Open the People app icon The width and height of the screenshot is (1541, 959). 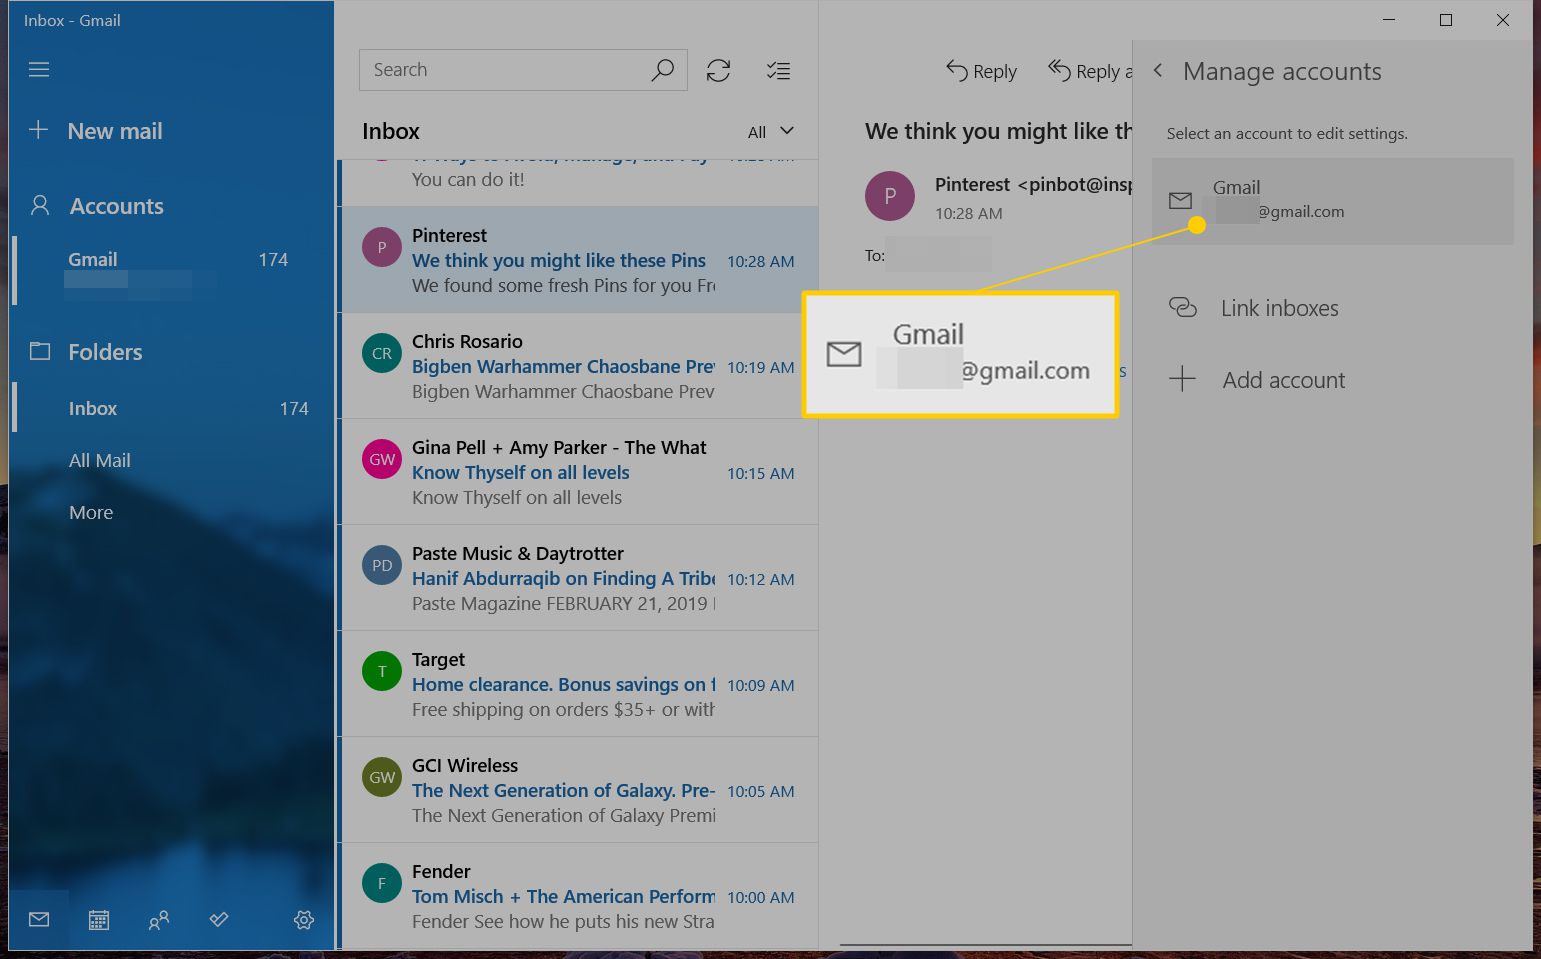coord(158,920)
